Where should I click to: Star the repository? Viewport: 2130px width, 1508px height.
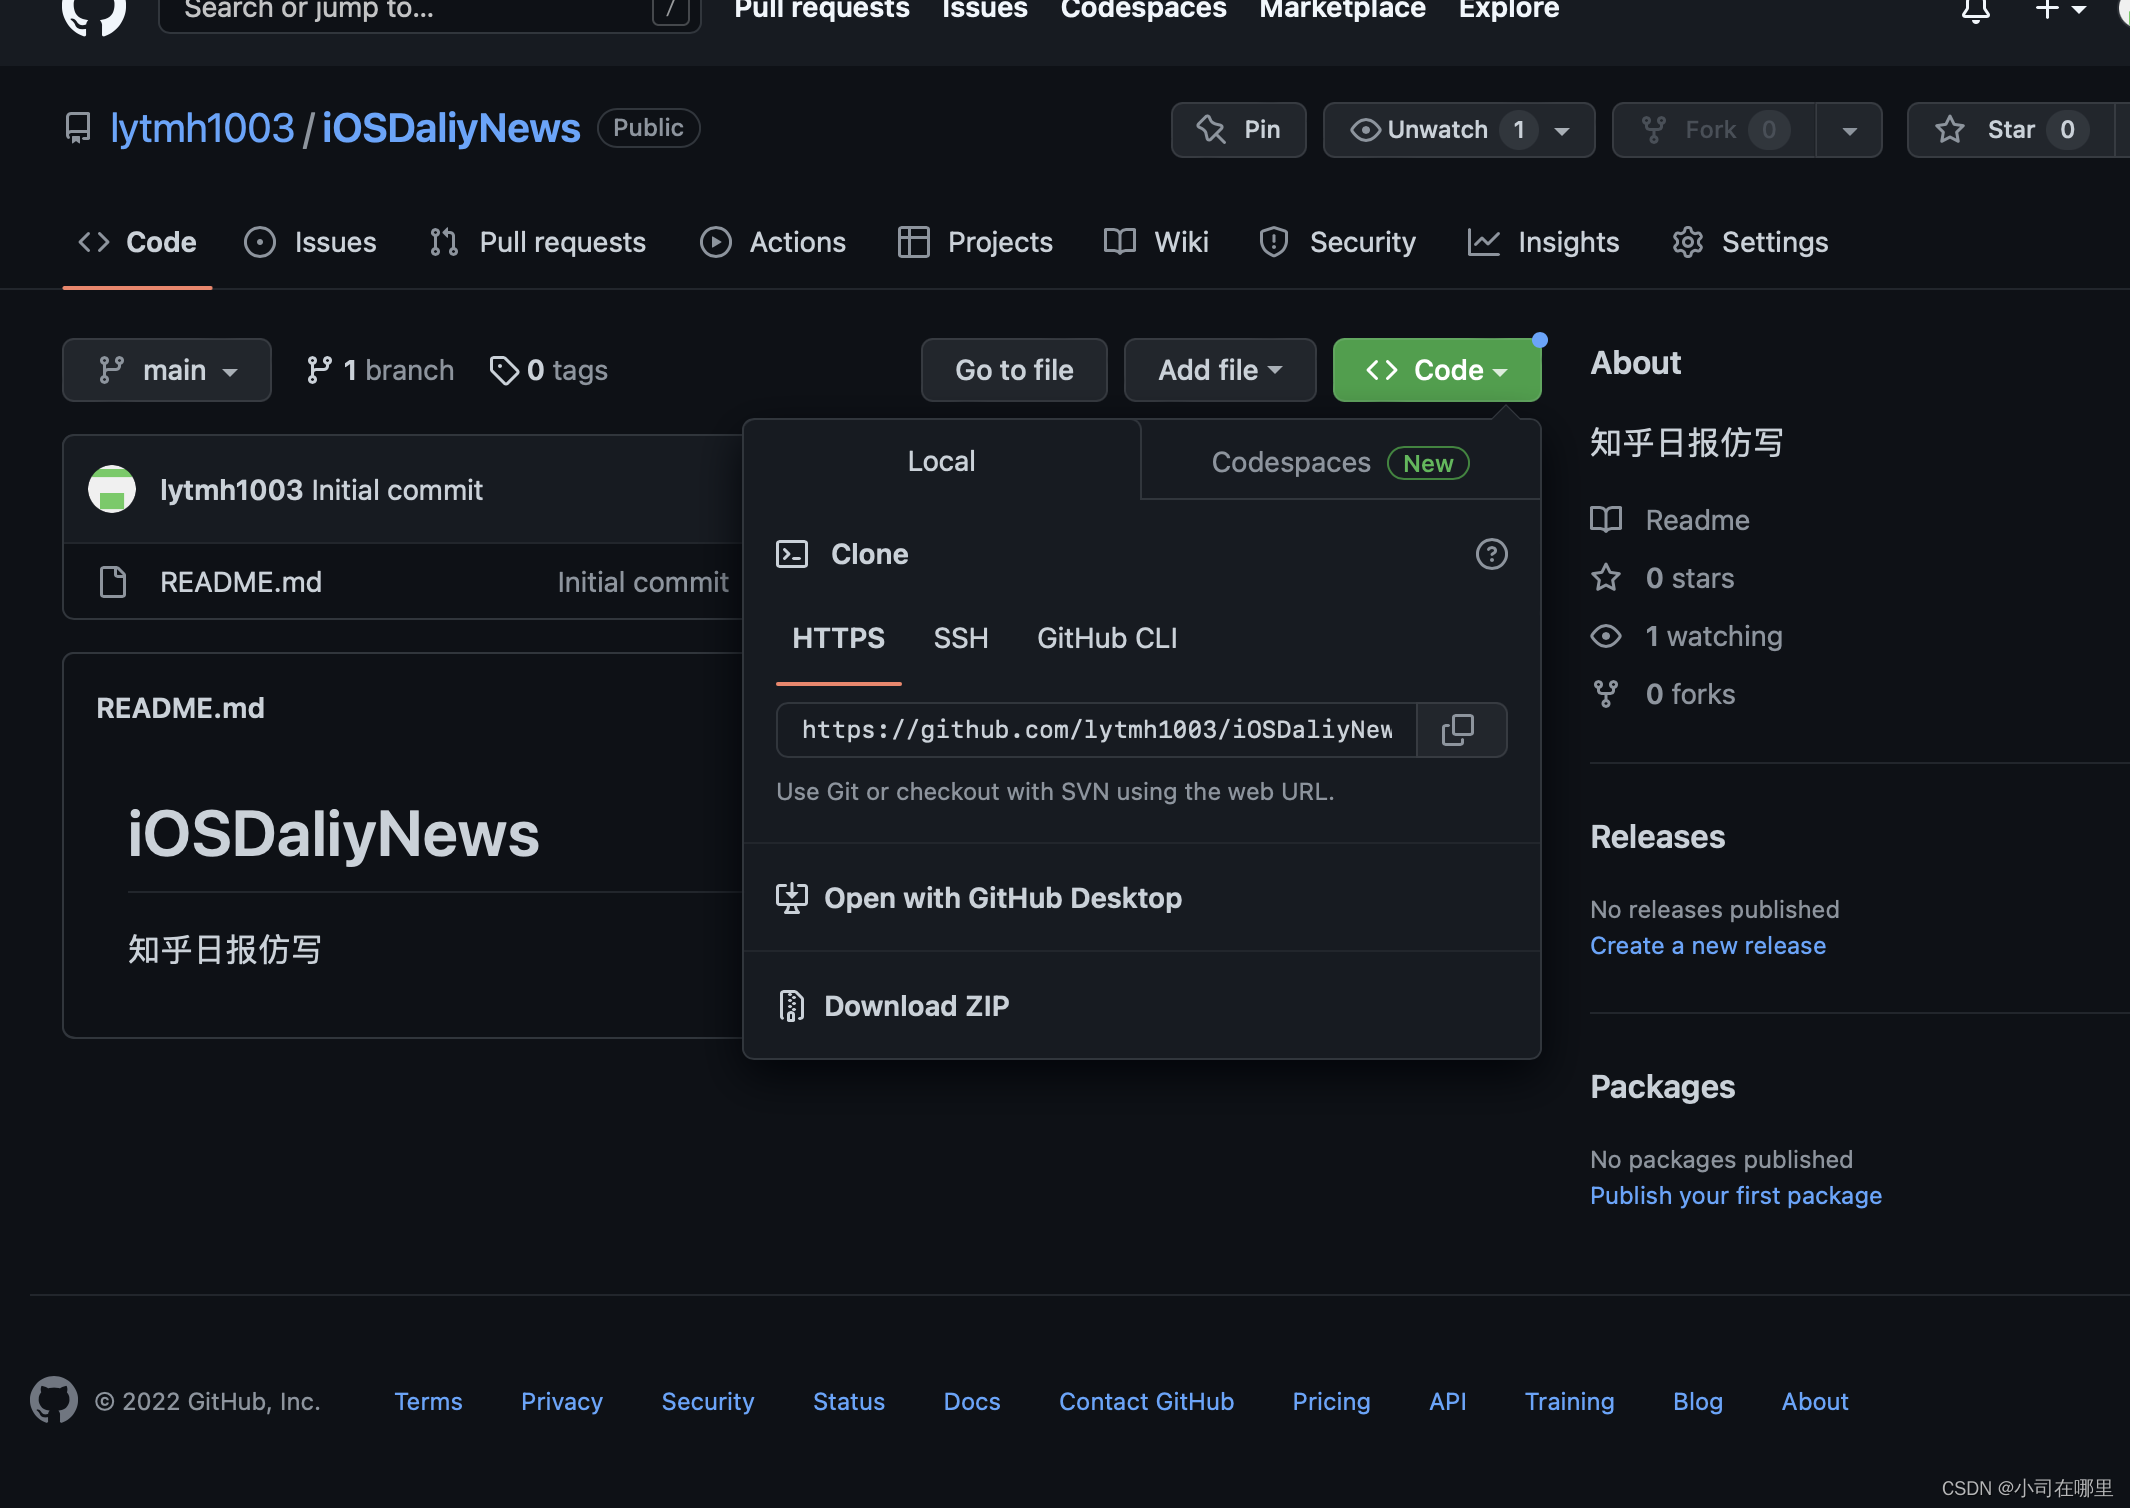(2010, 130)
